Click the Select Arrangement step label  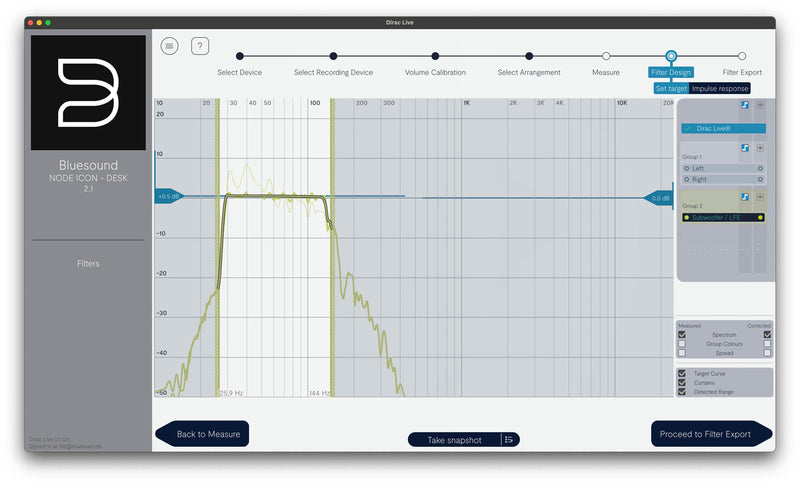[529, 72]
